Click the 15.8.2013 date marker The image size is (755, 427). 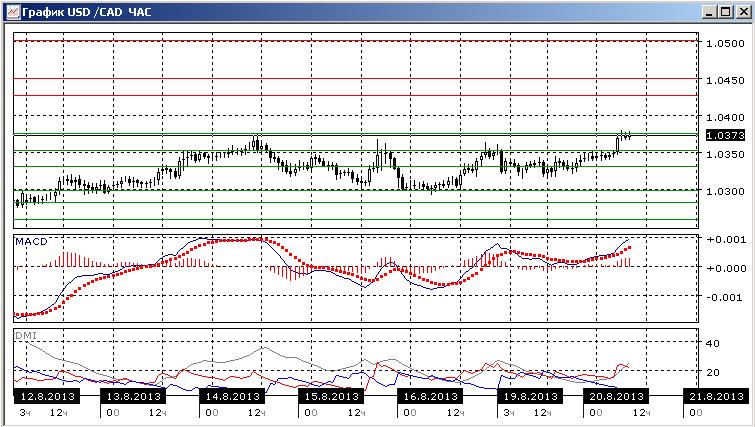[331, 397]
